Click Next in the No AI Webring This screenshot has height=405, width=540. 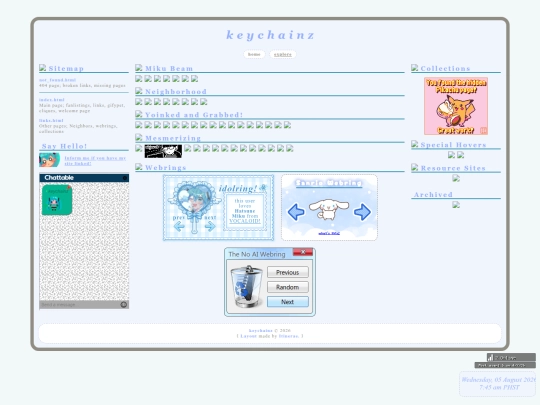click(x=288, y=302)
